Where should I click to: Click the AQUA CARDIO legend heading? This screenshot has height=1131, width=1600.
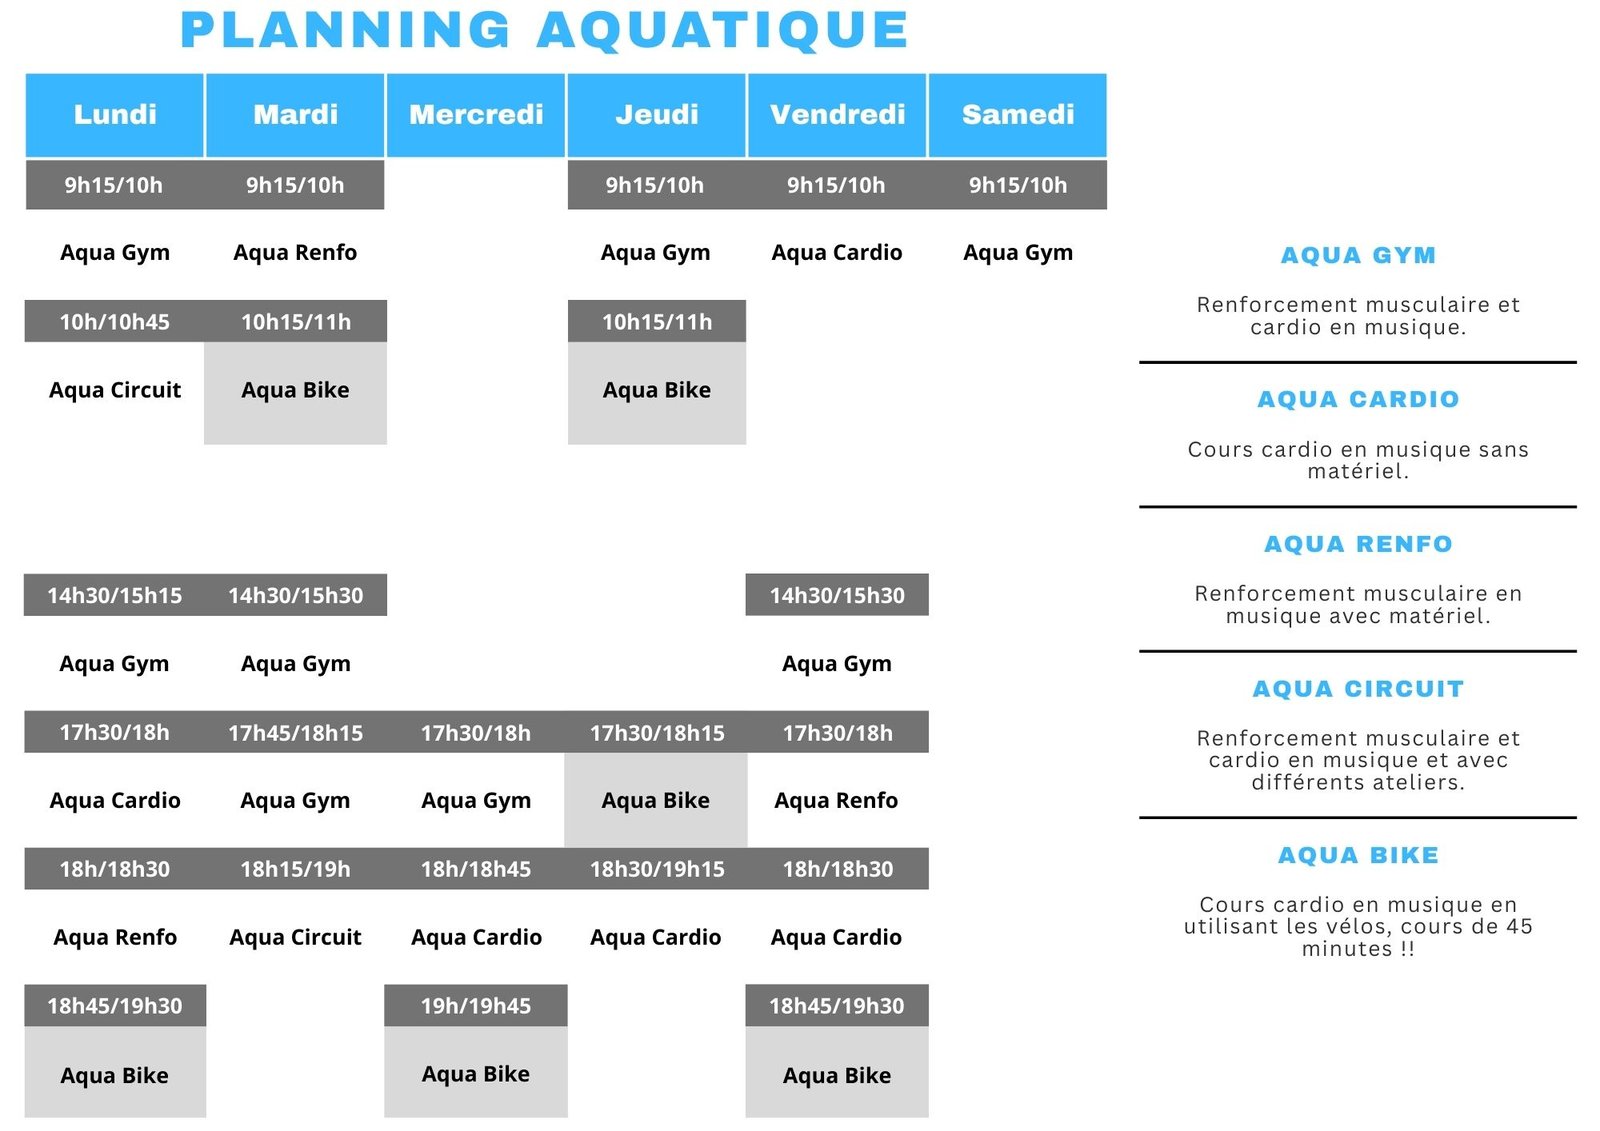coord(1358,400)
